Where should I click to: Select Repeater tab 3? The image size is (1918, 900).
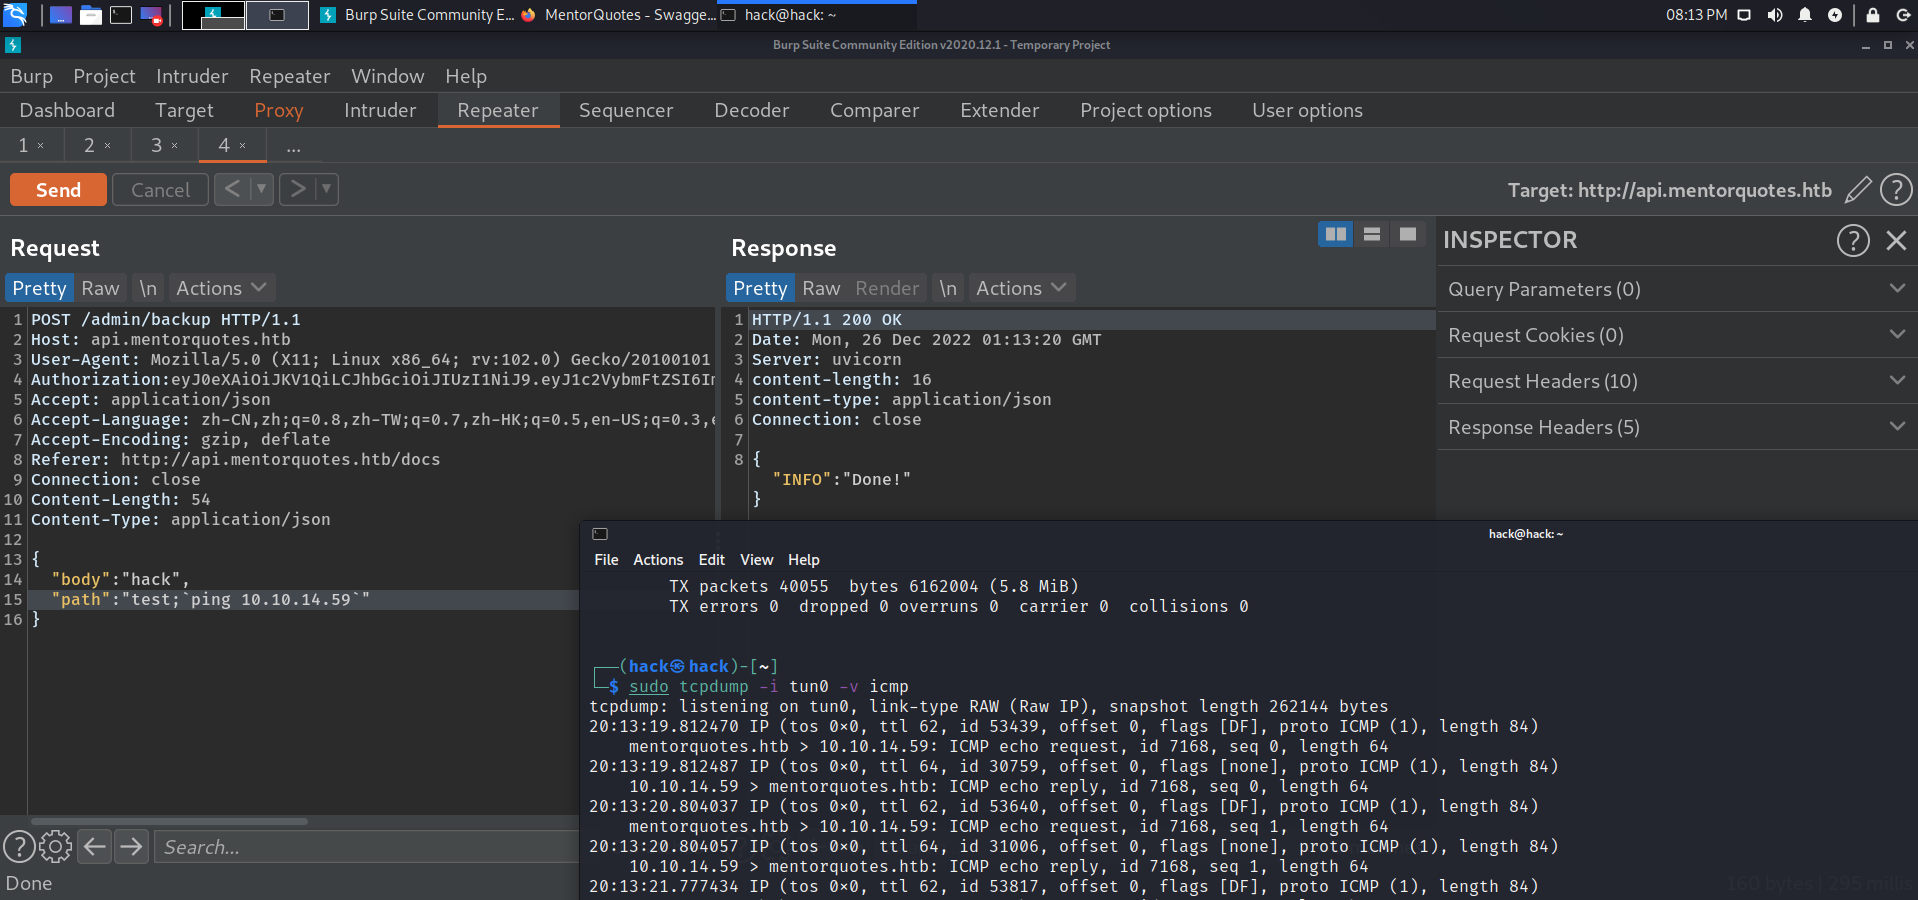[x=157, y=146]
